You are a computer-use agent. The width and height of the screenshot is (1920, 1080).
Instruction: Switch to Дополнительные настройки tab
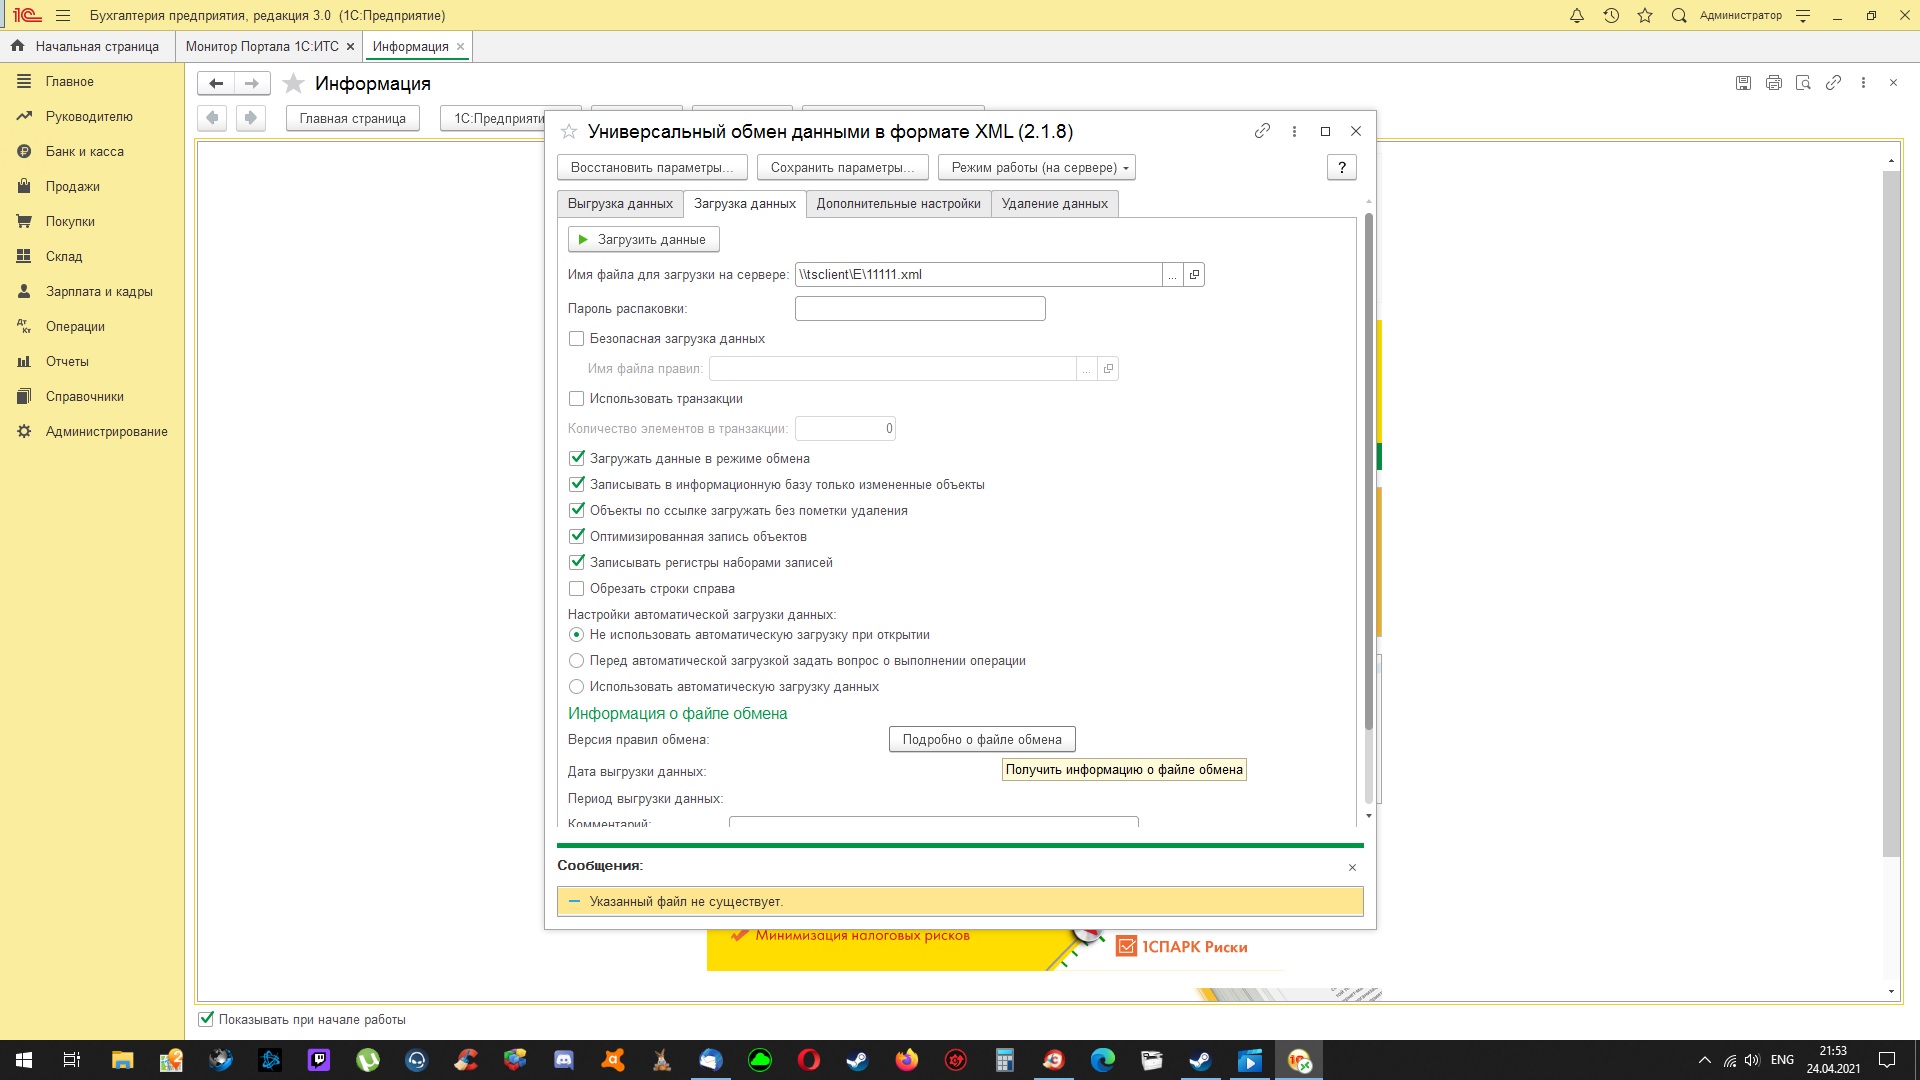[x=898, y=203]
